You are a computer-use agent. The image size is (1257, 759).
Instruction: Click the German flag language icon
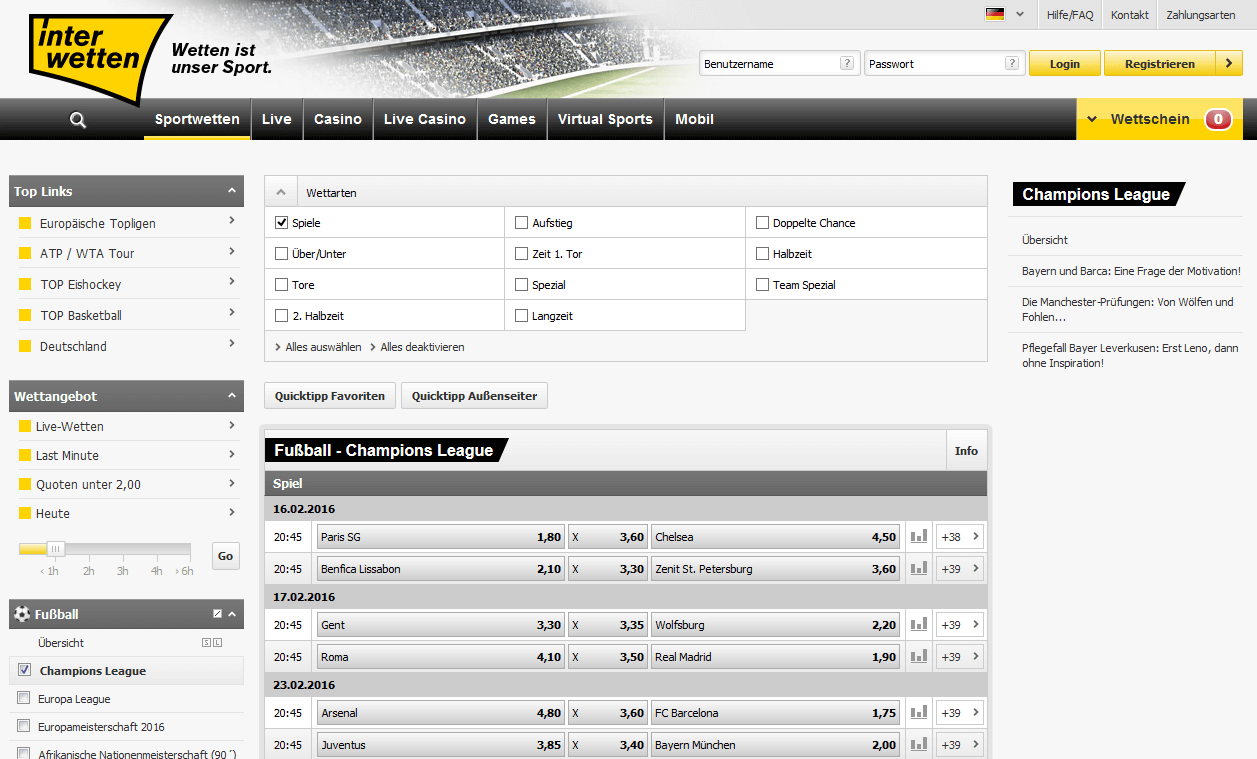(994, 14)
